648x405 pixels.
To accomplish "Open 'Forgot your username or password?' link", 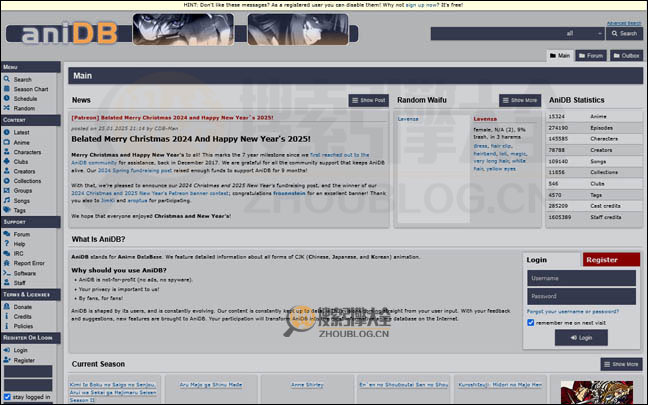I will pyautogui.click(x=573, y=311).
